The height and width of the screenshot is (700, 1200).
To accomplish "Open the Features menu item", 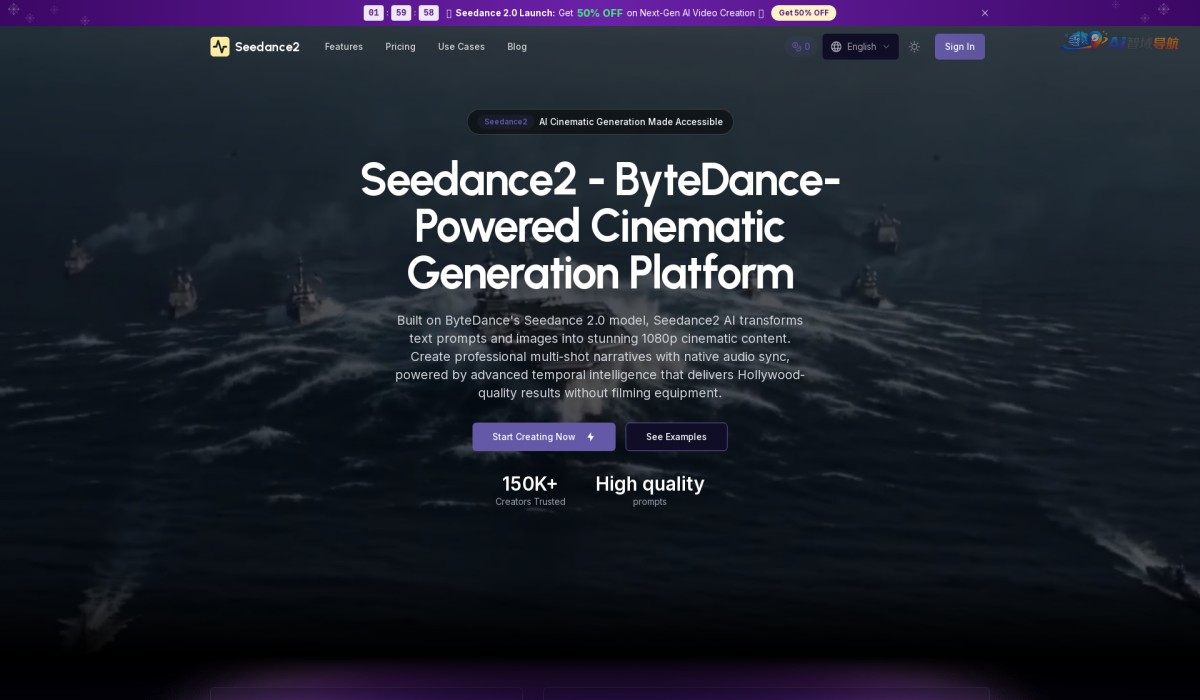I will (343, 47).
